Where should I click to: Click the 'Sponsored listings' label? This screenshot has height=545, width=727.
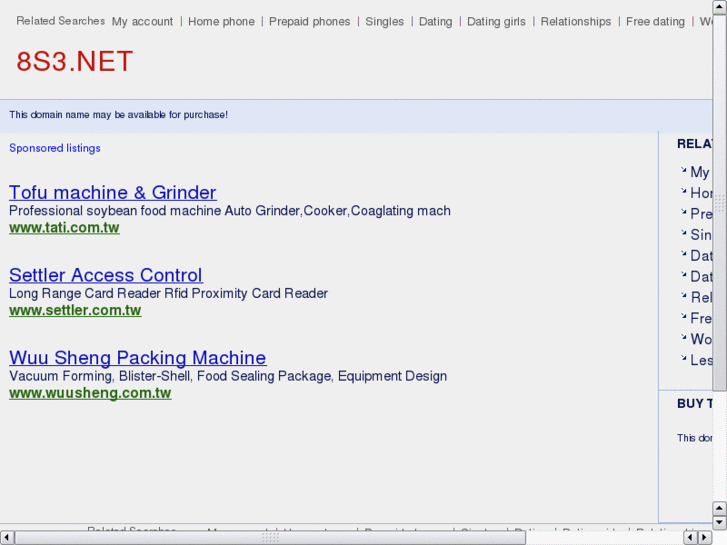click(x=55, y=148)
